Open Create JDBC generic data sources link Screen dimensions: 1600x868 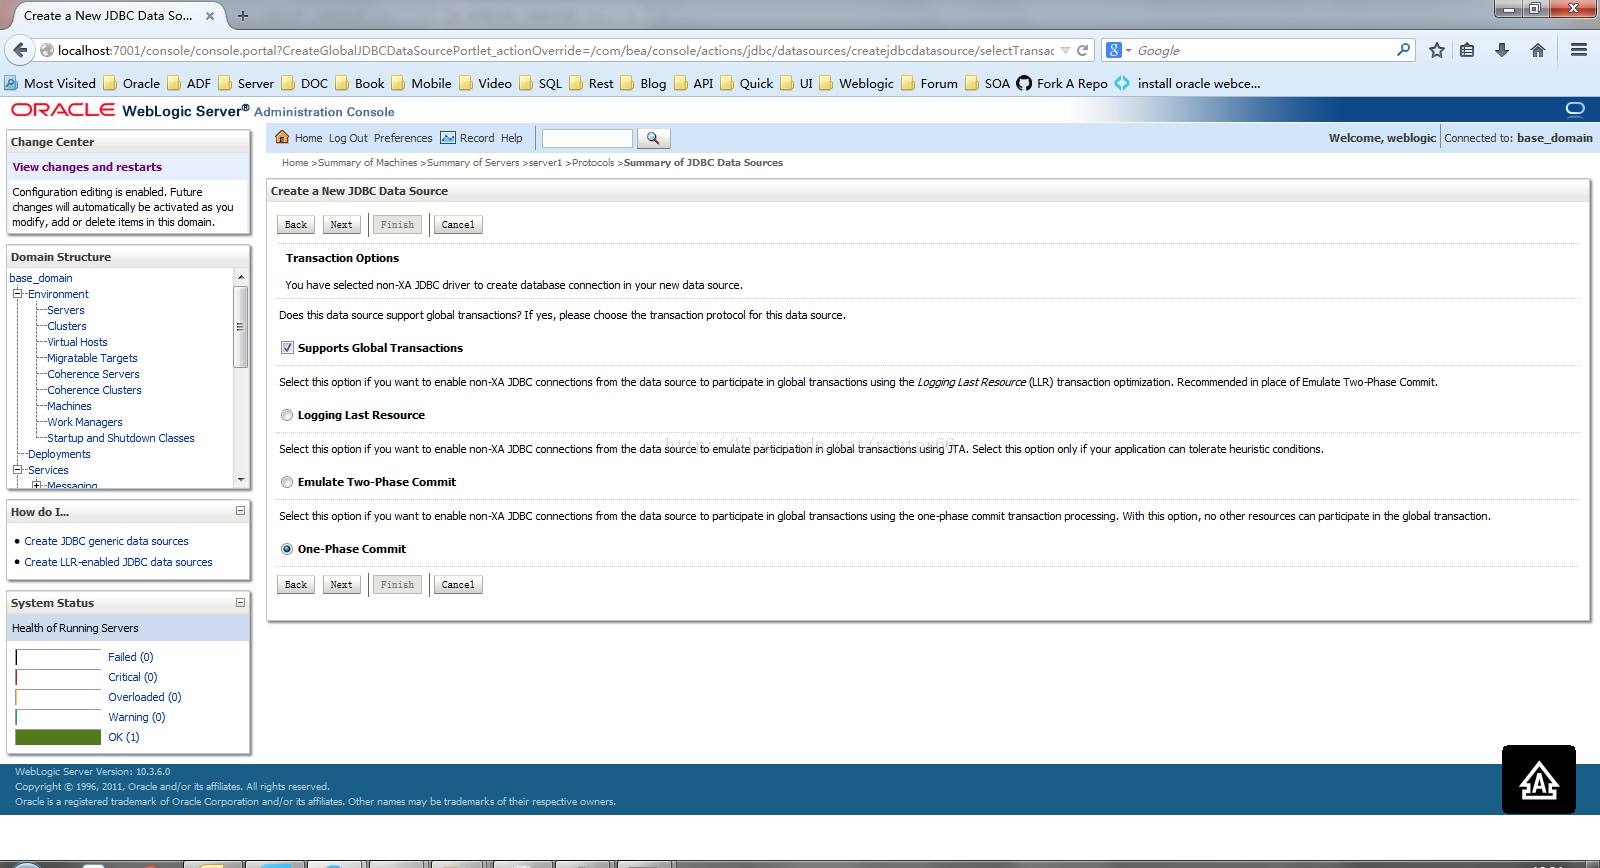(106, 541)
